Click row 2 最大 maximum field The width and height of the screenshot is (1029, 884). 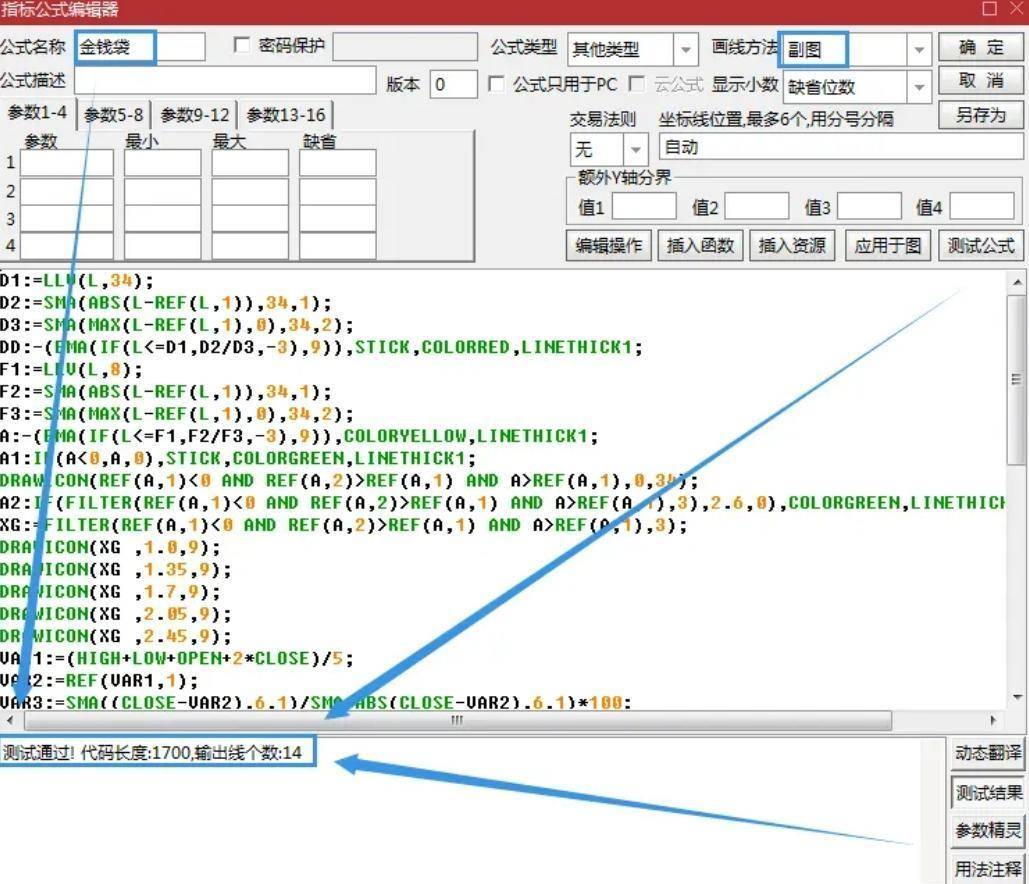[x=250, y=191]
